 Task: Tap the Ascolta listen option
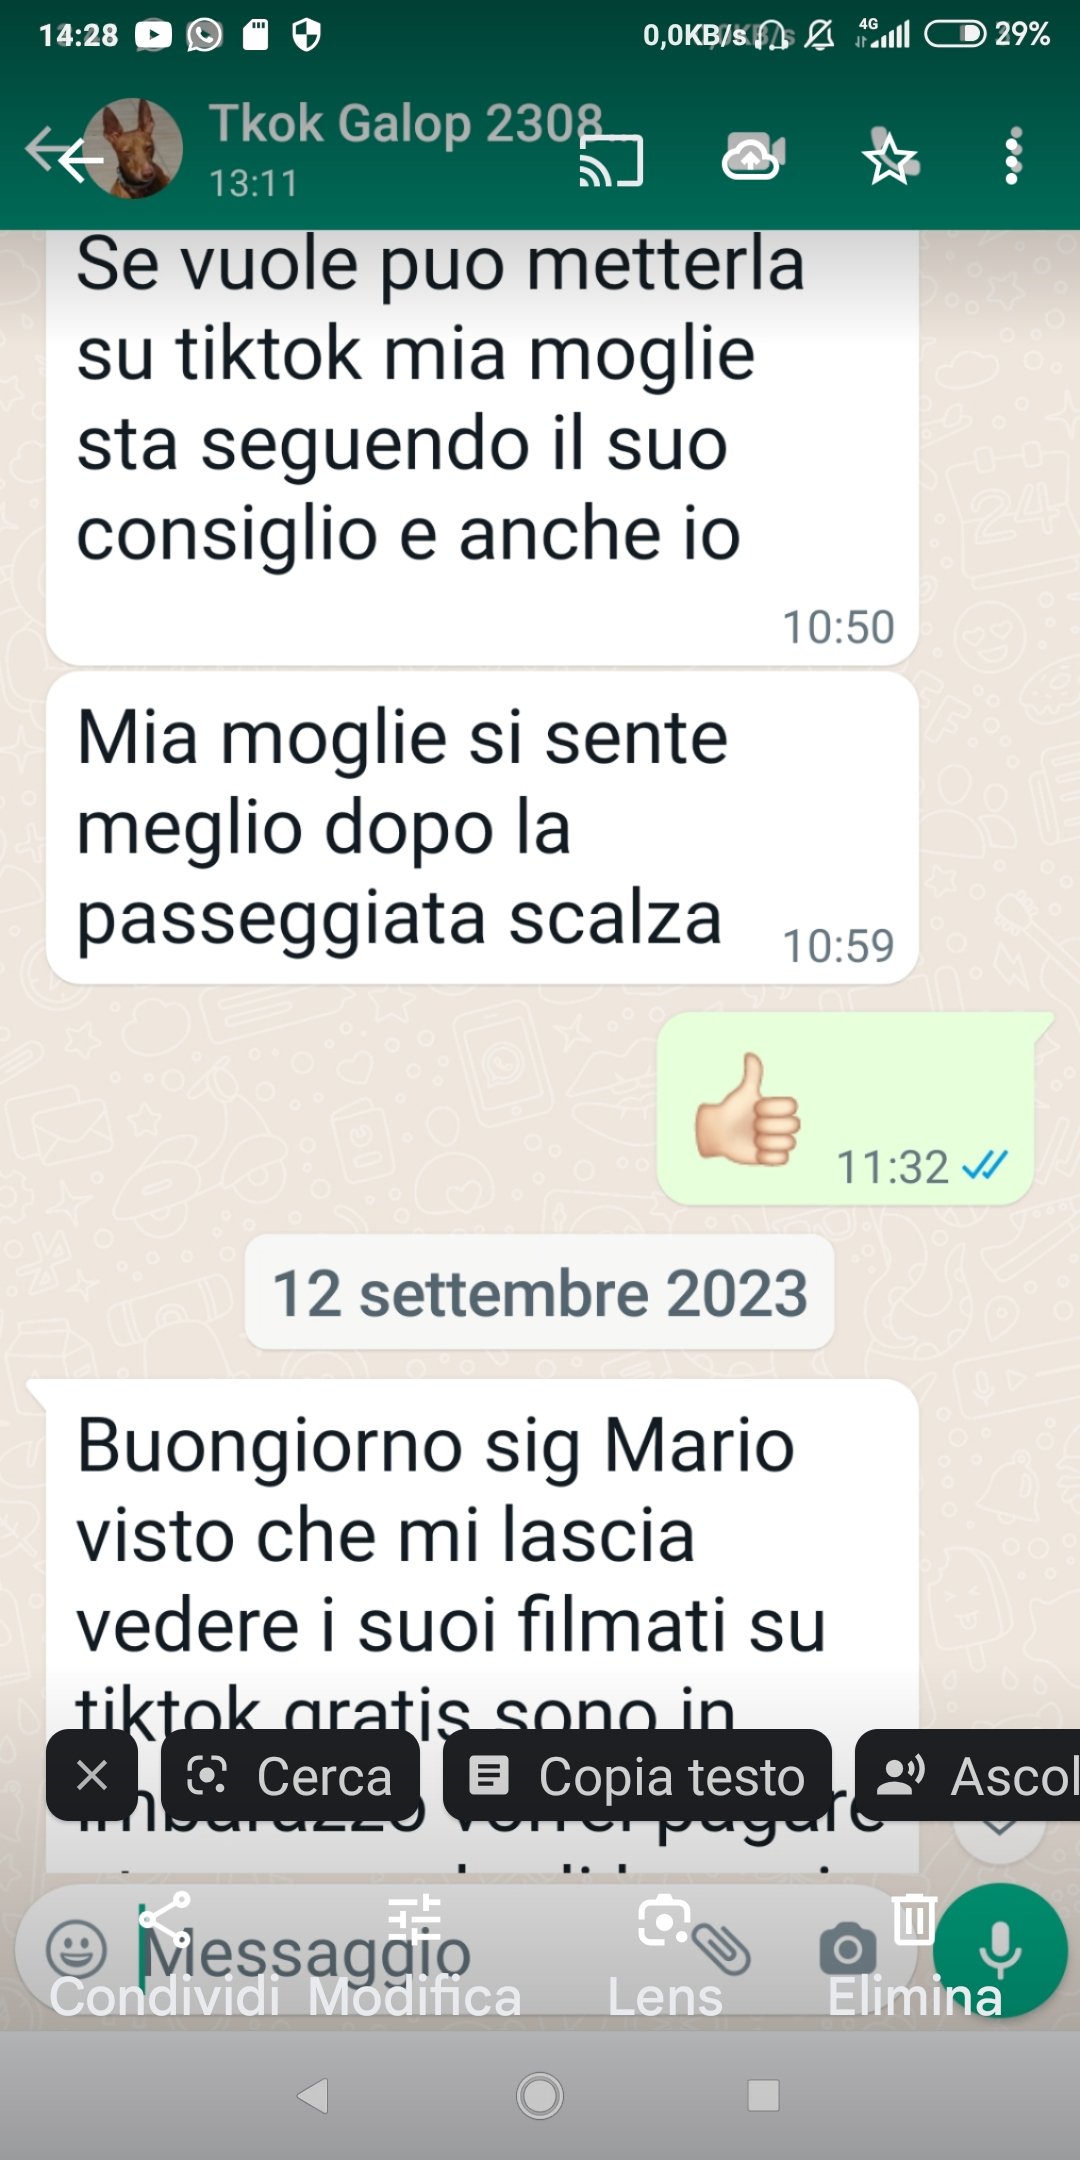[968, 1775]
